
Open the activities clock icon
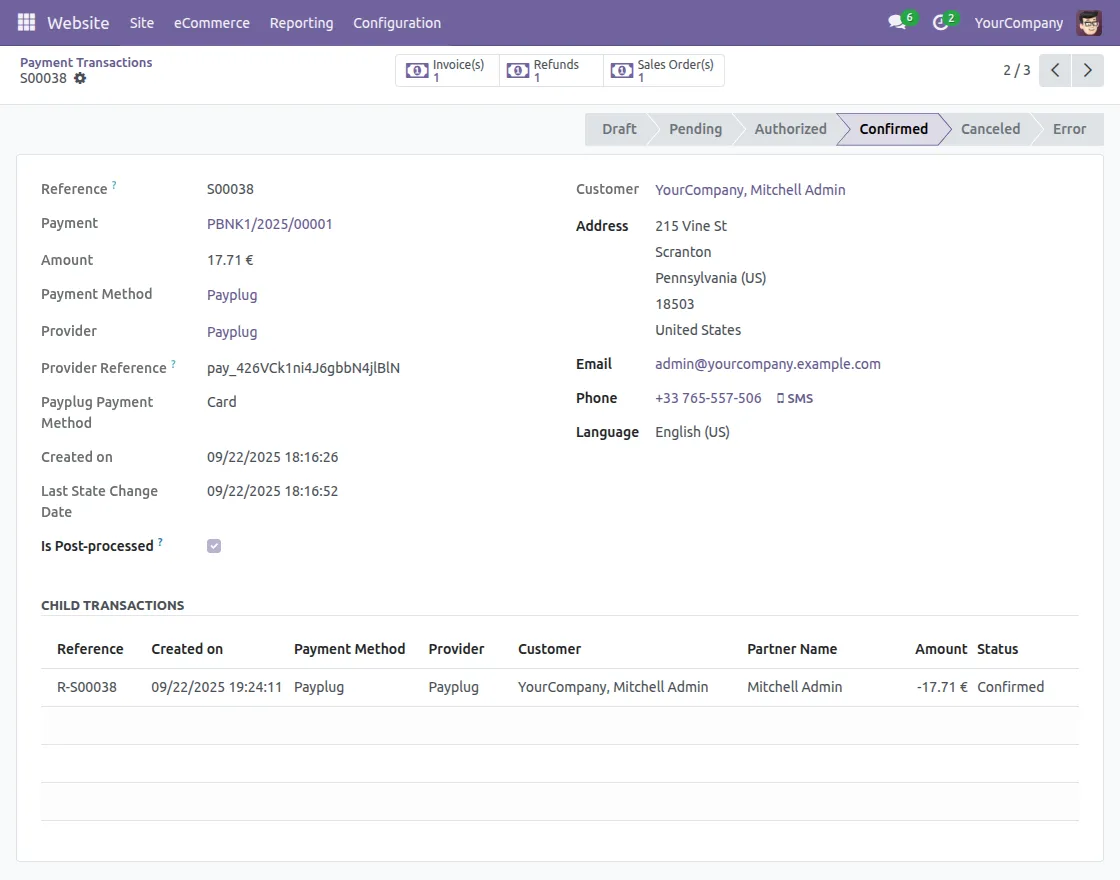click(940, 22)
